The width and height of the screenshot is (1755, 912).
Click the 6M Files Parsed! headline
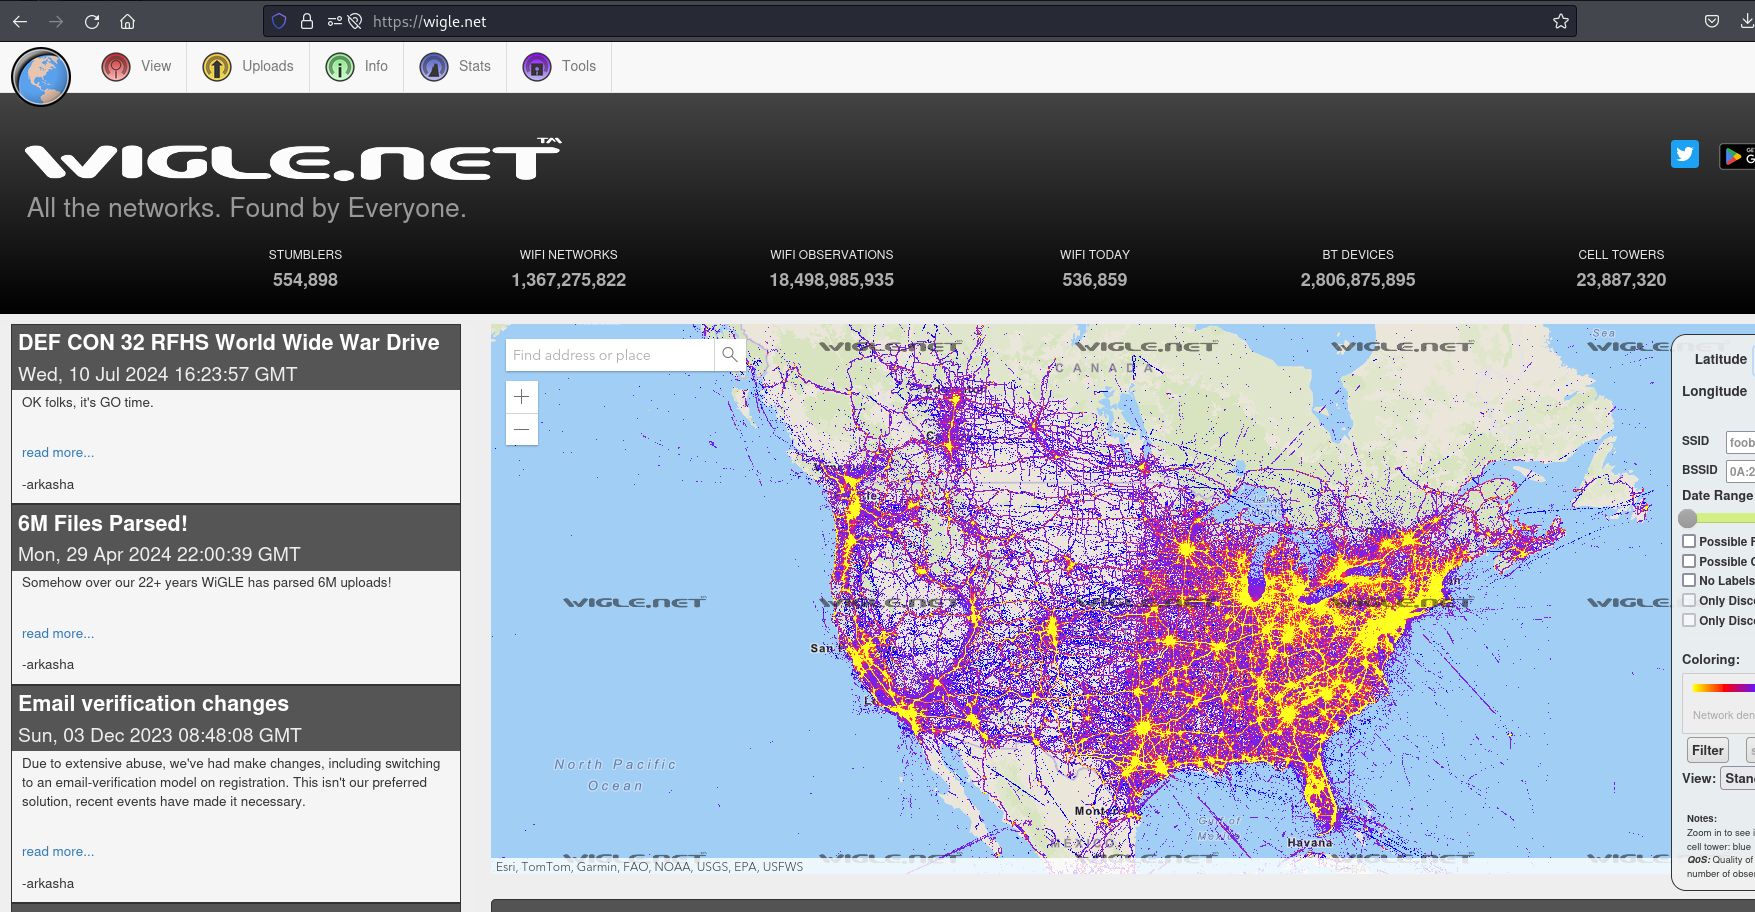(x=103, y=524)
